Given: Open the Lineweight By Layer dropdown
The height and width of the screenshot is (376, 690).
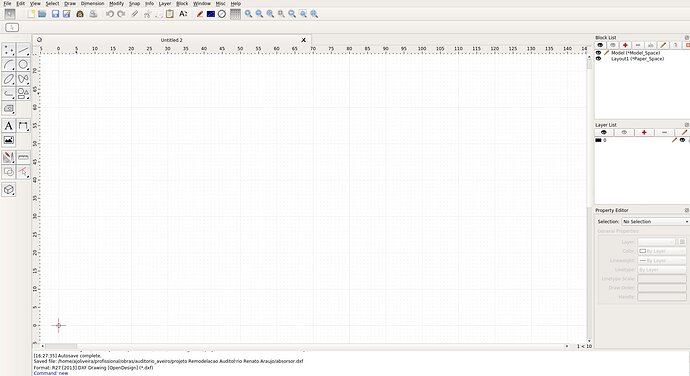Looking at the screenshot, I should tap(662, 261).
